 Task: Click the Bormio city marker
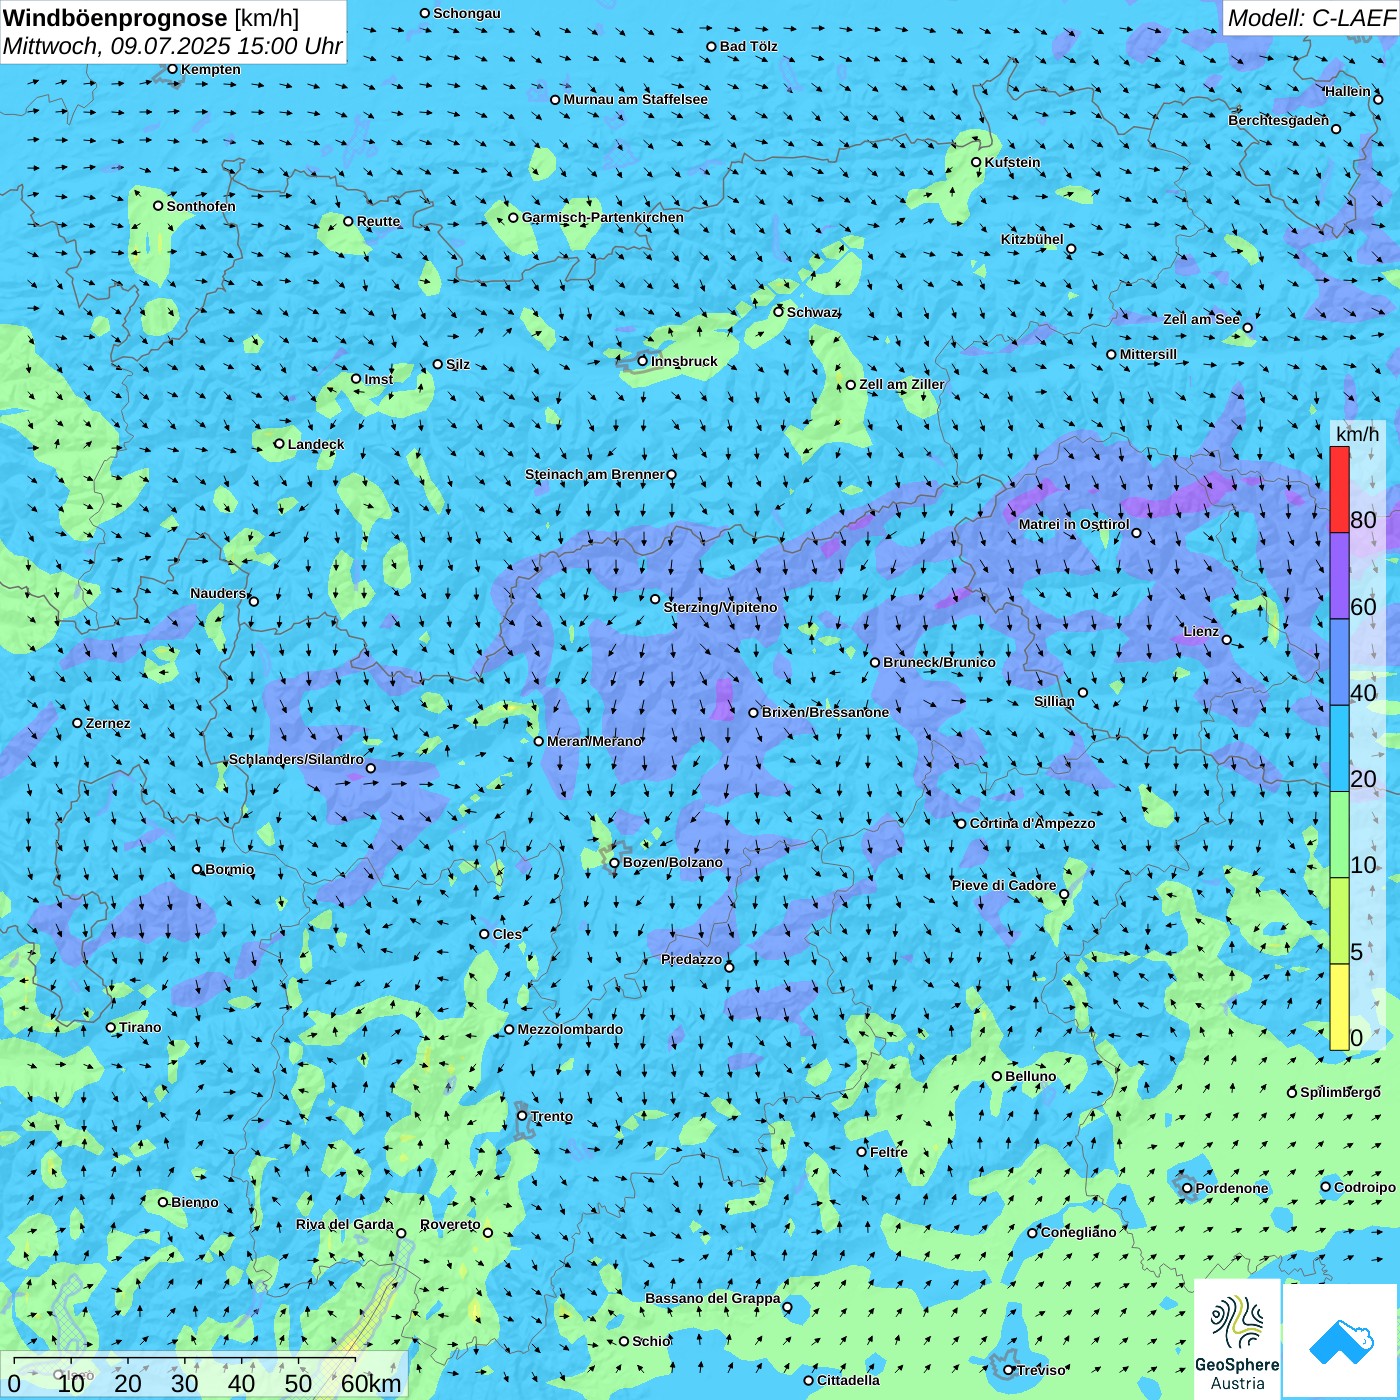[x=197, y=869]
